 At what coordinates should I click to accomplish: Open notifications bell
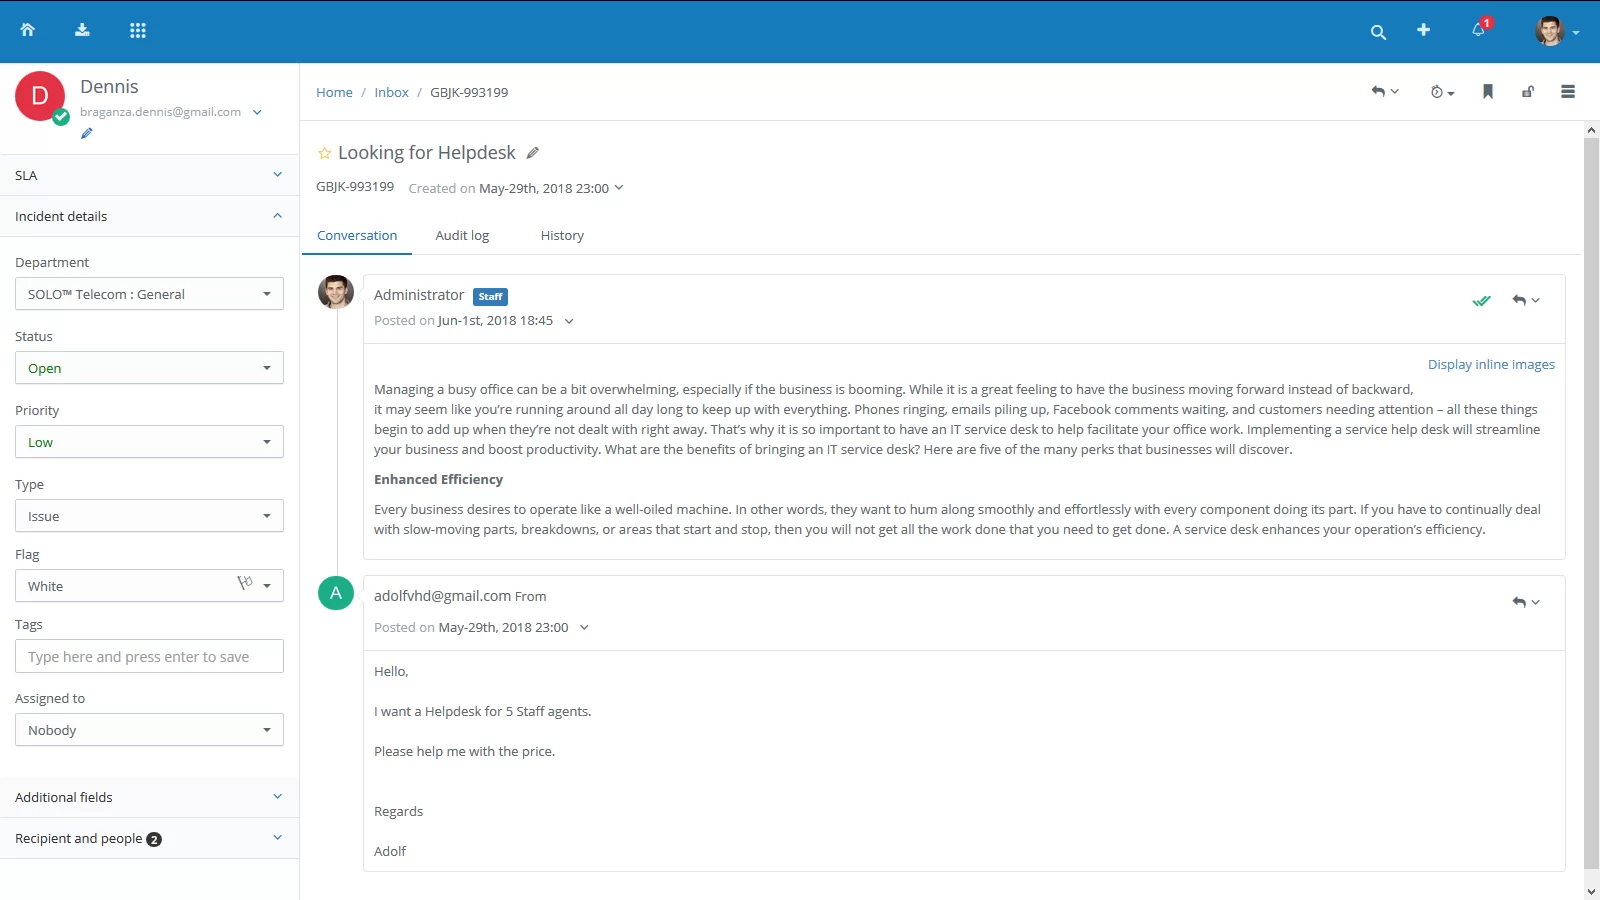(1478, 30)
